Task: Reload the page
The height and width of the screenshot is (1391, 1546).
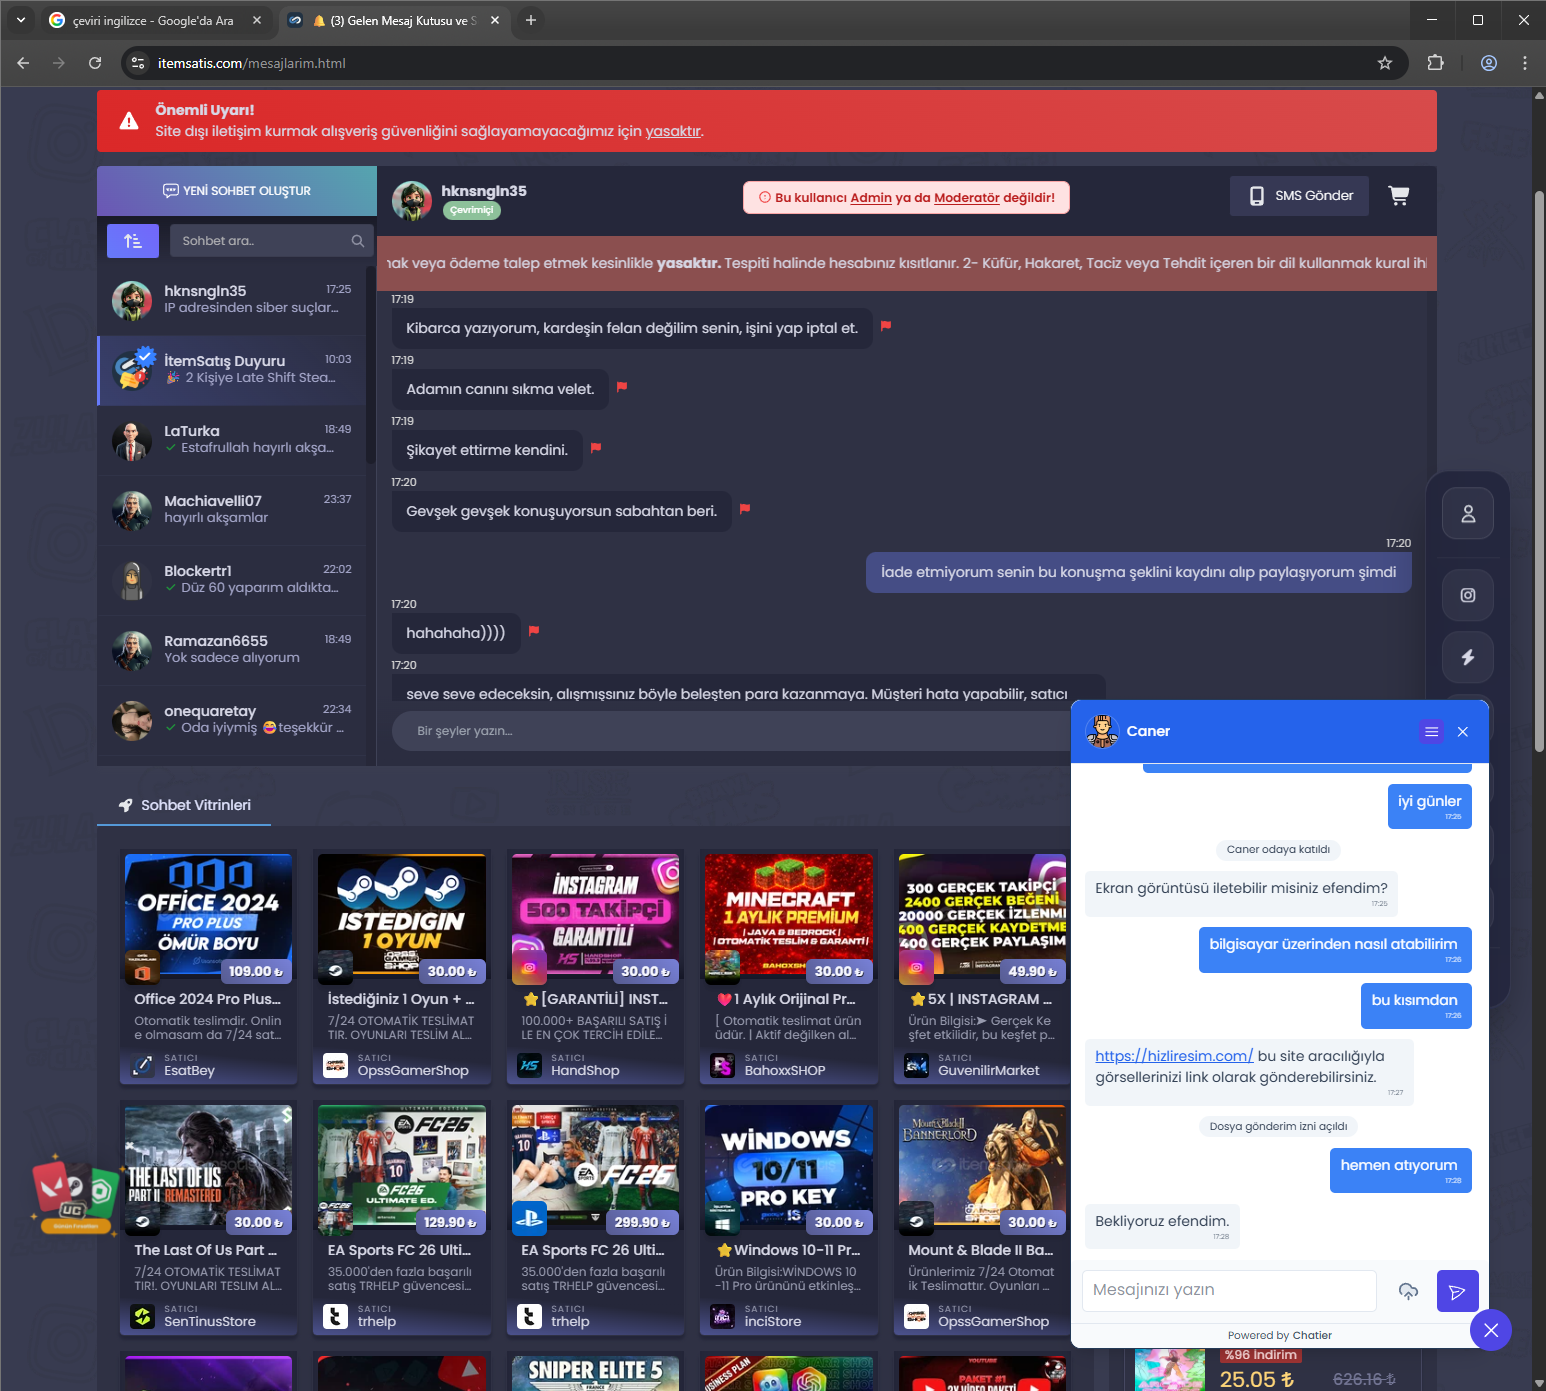Action: 95,63
